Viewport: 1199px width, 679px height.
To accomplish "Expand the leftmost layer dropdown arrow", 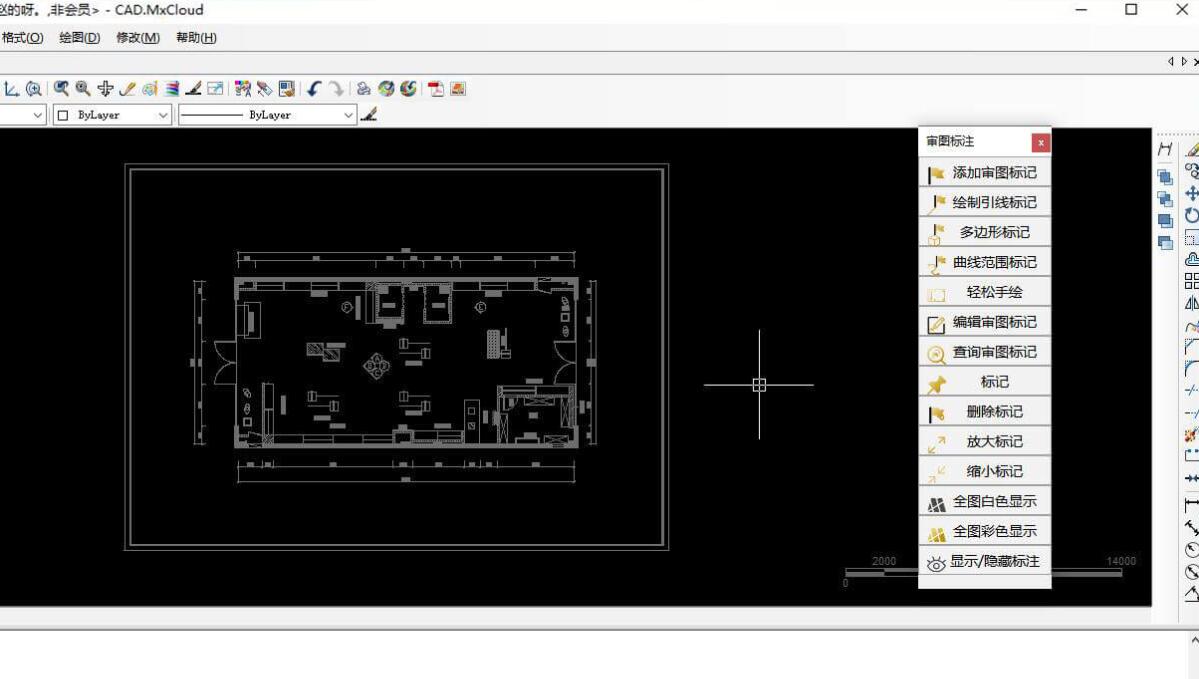I will point(38,115).
